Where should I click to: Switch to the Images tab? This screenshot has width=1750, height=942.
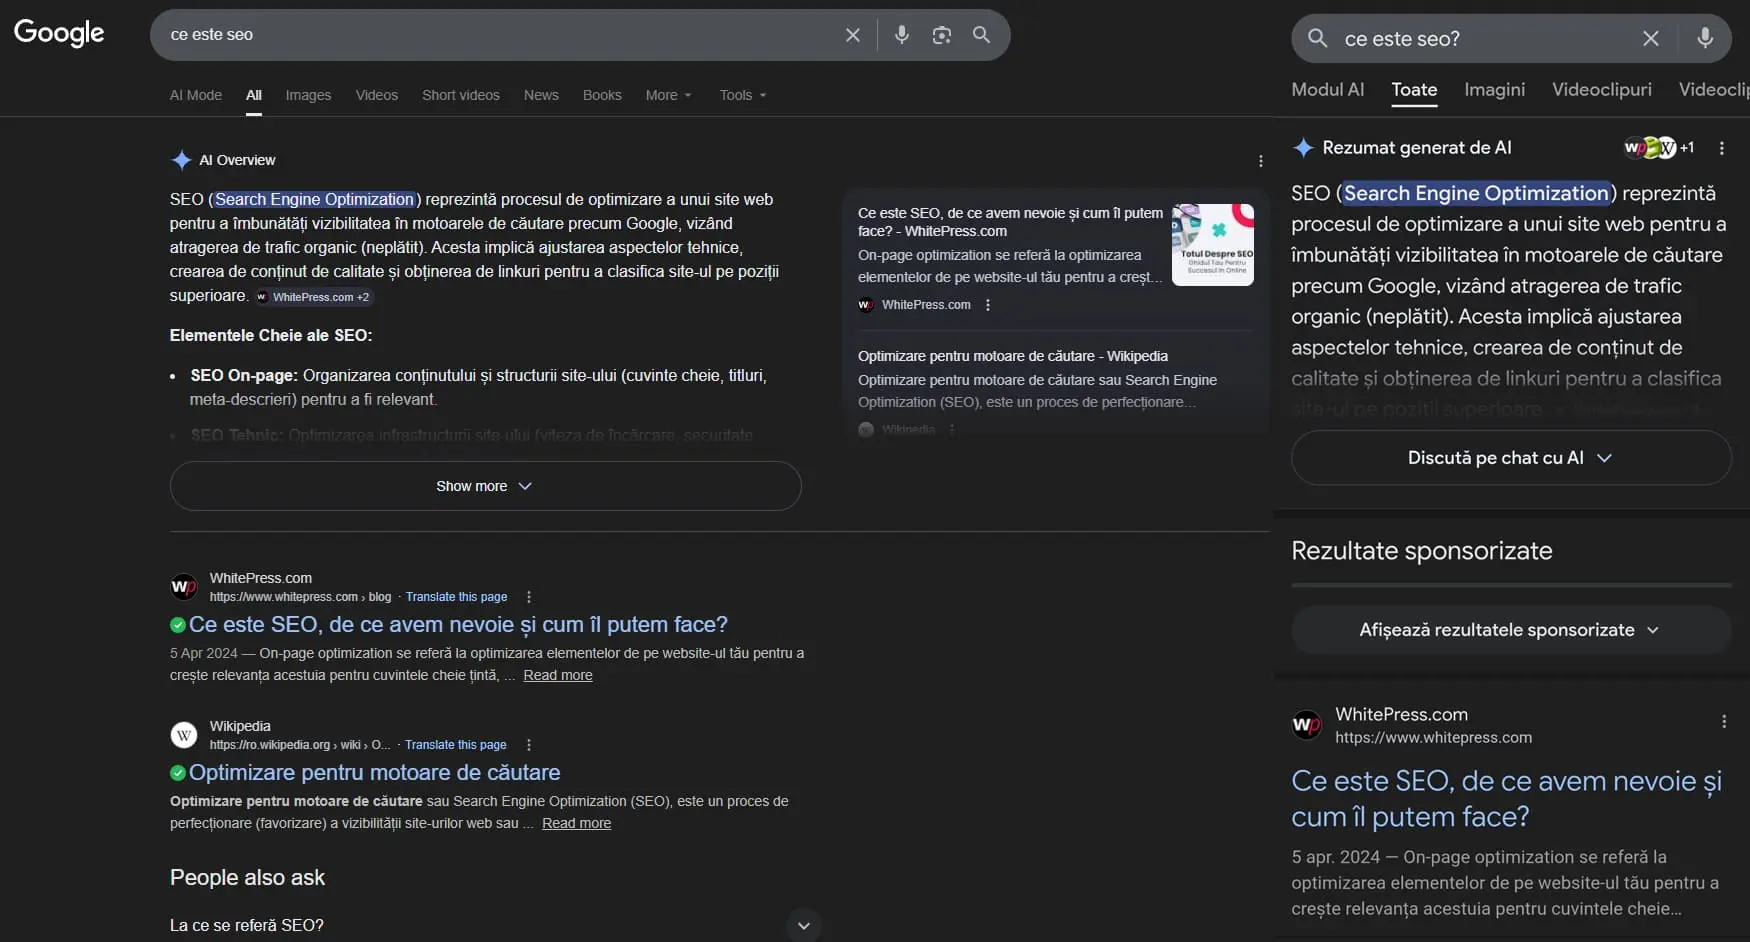[x=308, y=95]
